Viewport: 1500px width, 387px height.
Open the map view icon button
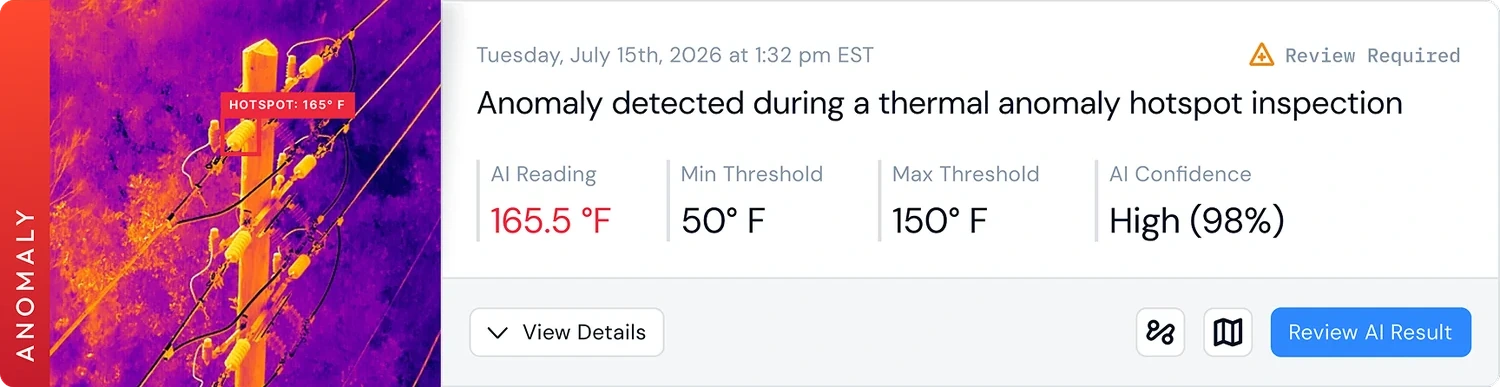point(1227,332)
